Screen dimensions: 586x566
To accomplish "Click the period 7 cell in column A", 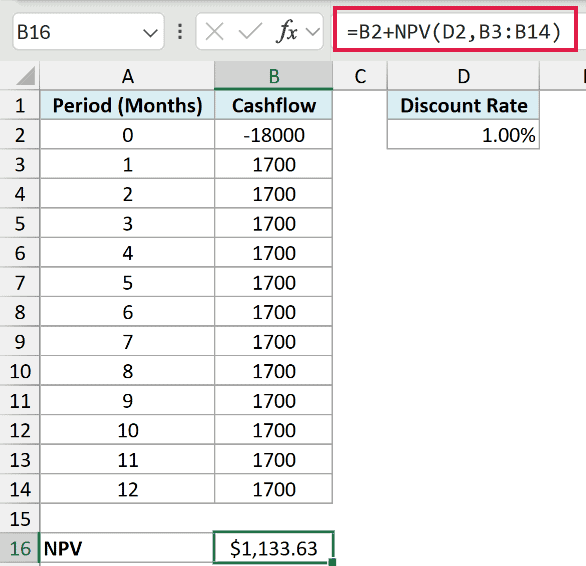I will pos(127,341).
